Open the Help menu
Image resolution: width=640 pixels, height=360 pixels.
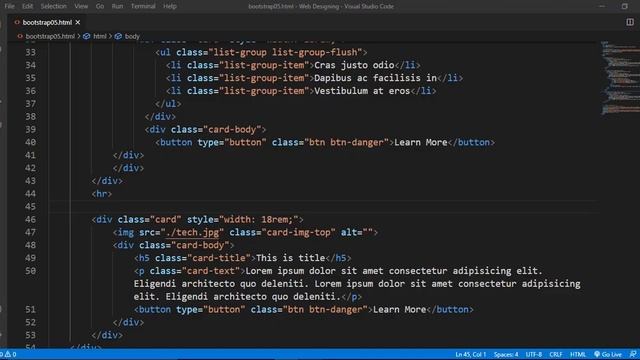pyautogui.click(x=169, y=6)
